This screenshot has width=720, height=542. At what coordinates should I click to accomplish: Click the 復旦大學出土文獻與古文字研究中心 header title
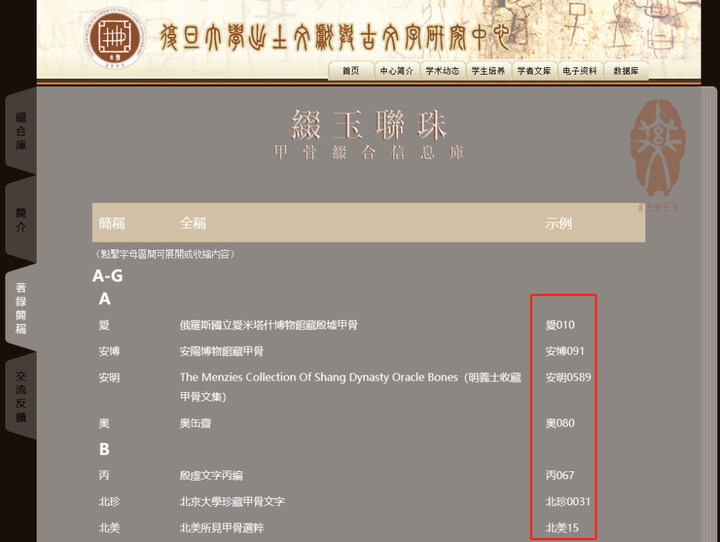coord(334,37)
